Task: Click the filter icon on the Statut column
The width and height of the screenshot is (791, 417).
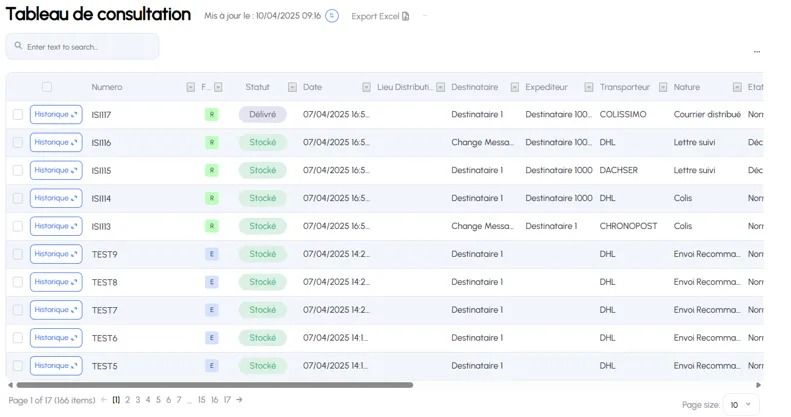Action: click(292, 87)
